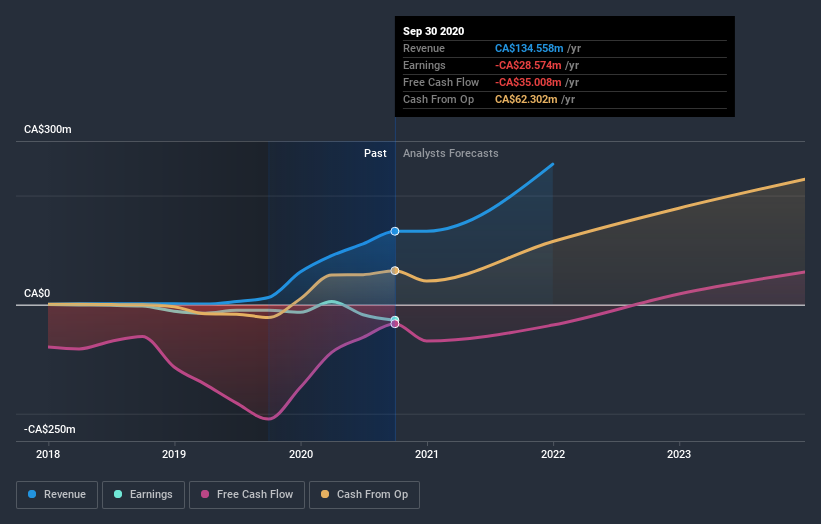Click the 'Cash From Op' tooltip row label

(438, 99)
